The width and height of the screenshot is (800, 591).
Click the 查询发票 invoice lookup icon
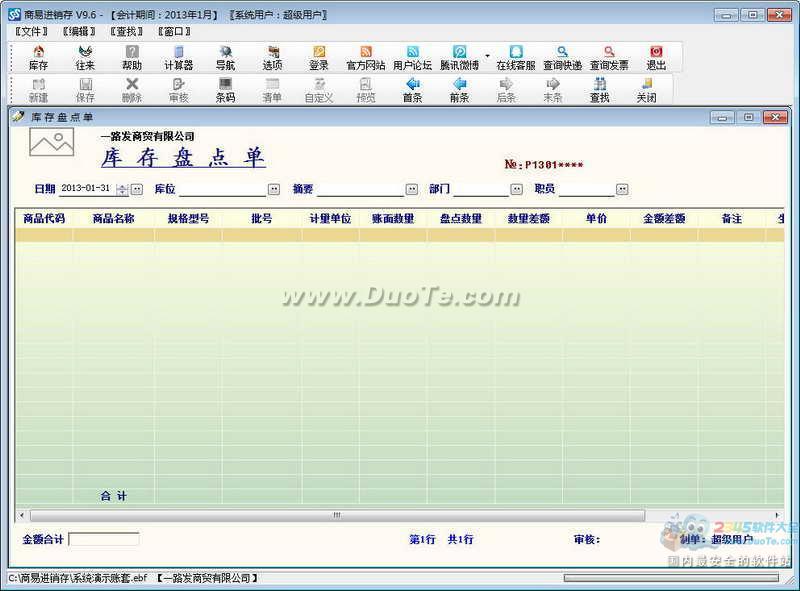(608, 57)
